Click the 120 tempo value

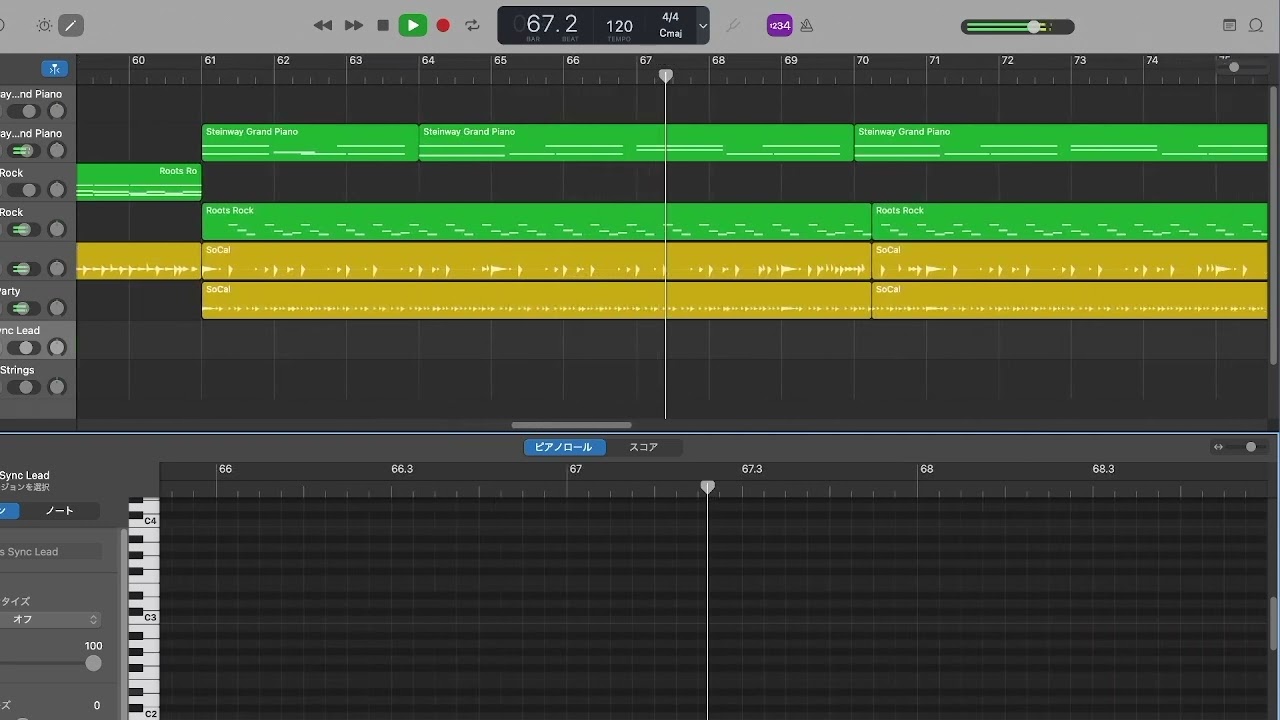click(x=619, y=26)
